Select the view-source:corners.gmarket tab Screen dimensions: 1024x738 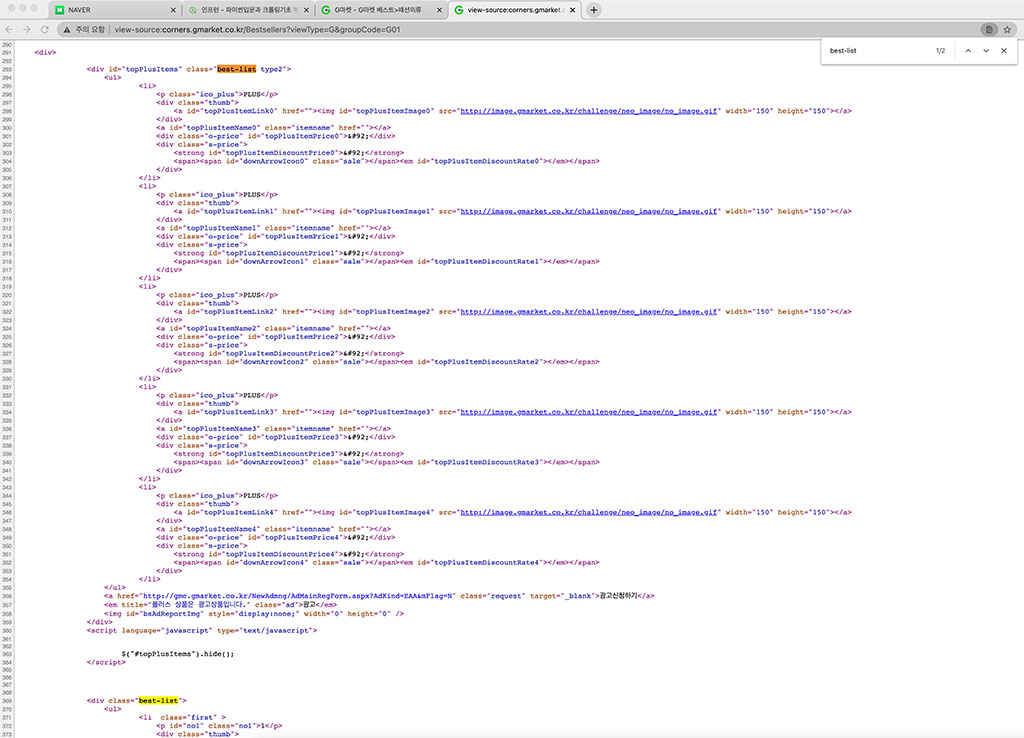pos(515,10)
